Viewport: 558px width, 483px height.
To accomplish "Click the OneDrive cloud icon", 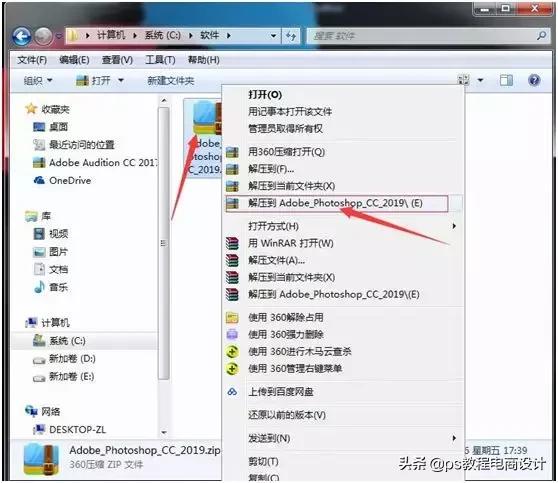I will click(39, 180).
